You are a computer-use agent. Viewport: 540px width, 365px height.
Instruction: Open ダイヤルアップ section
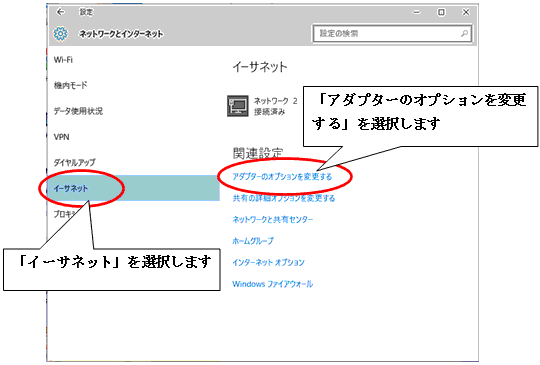pyautogui.click(x=74, y=163)
